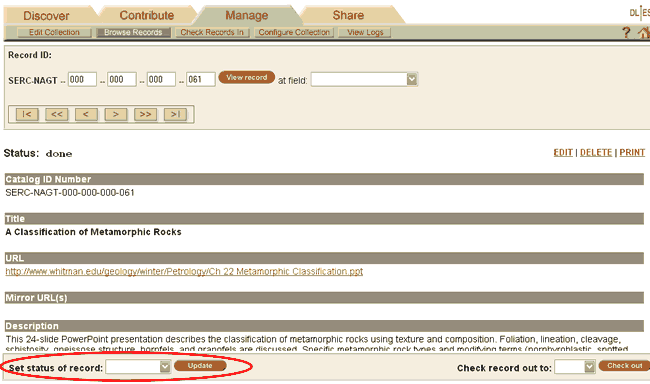Select the title 'A Classification of Metamorphic Rocks'
The height and width of the screenshot is (384, 650).
click(x=93, y=232)
